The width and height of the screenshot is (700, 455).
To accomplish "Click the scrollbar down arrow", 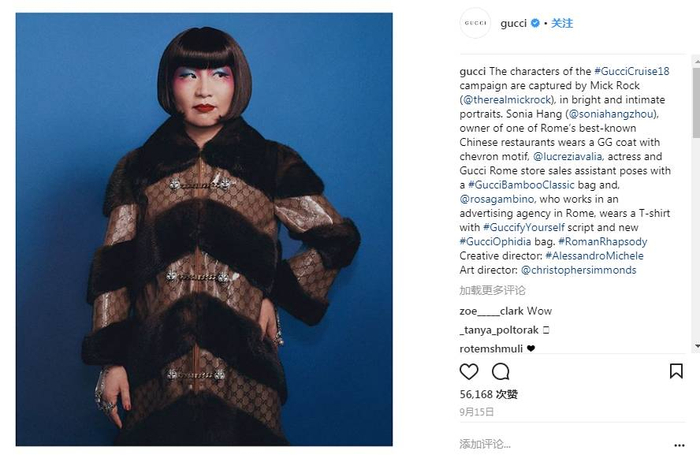I will point(696,346).
